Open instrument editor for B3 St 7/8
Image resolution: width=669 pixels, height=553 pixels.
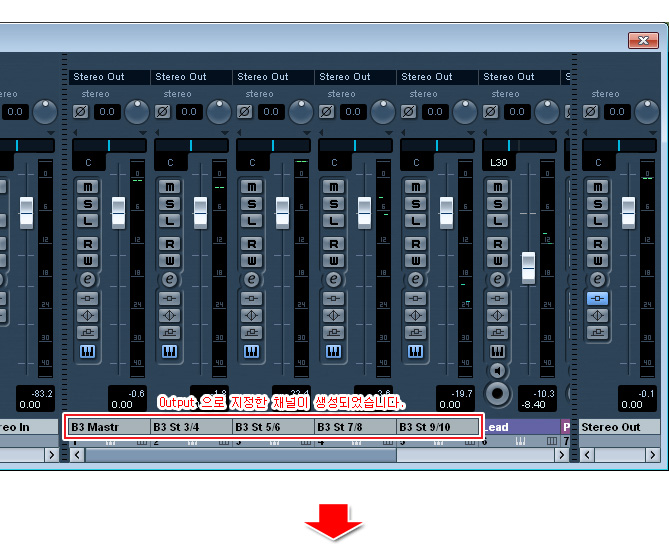click(333, 352)
